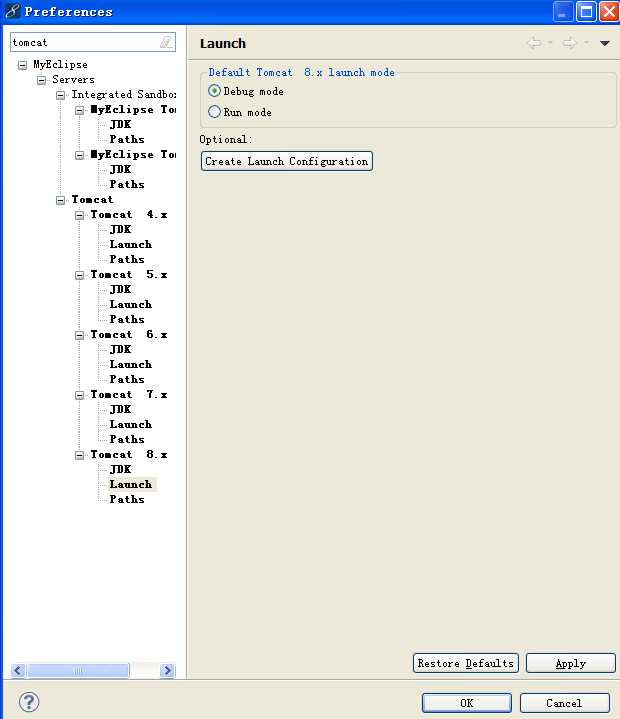Select JDK under Tomcat 6.x
620x719 pixels.
click(120, 349)
